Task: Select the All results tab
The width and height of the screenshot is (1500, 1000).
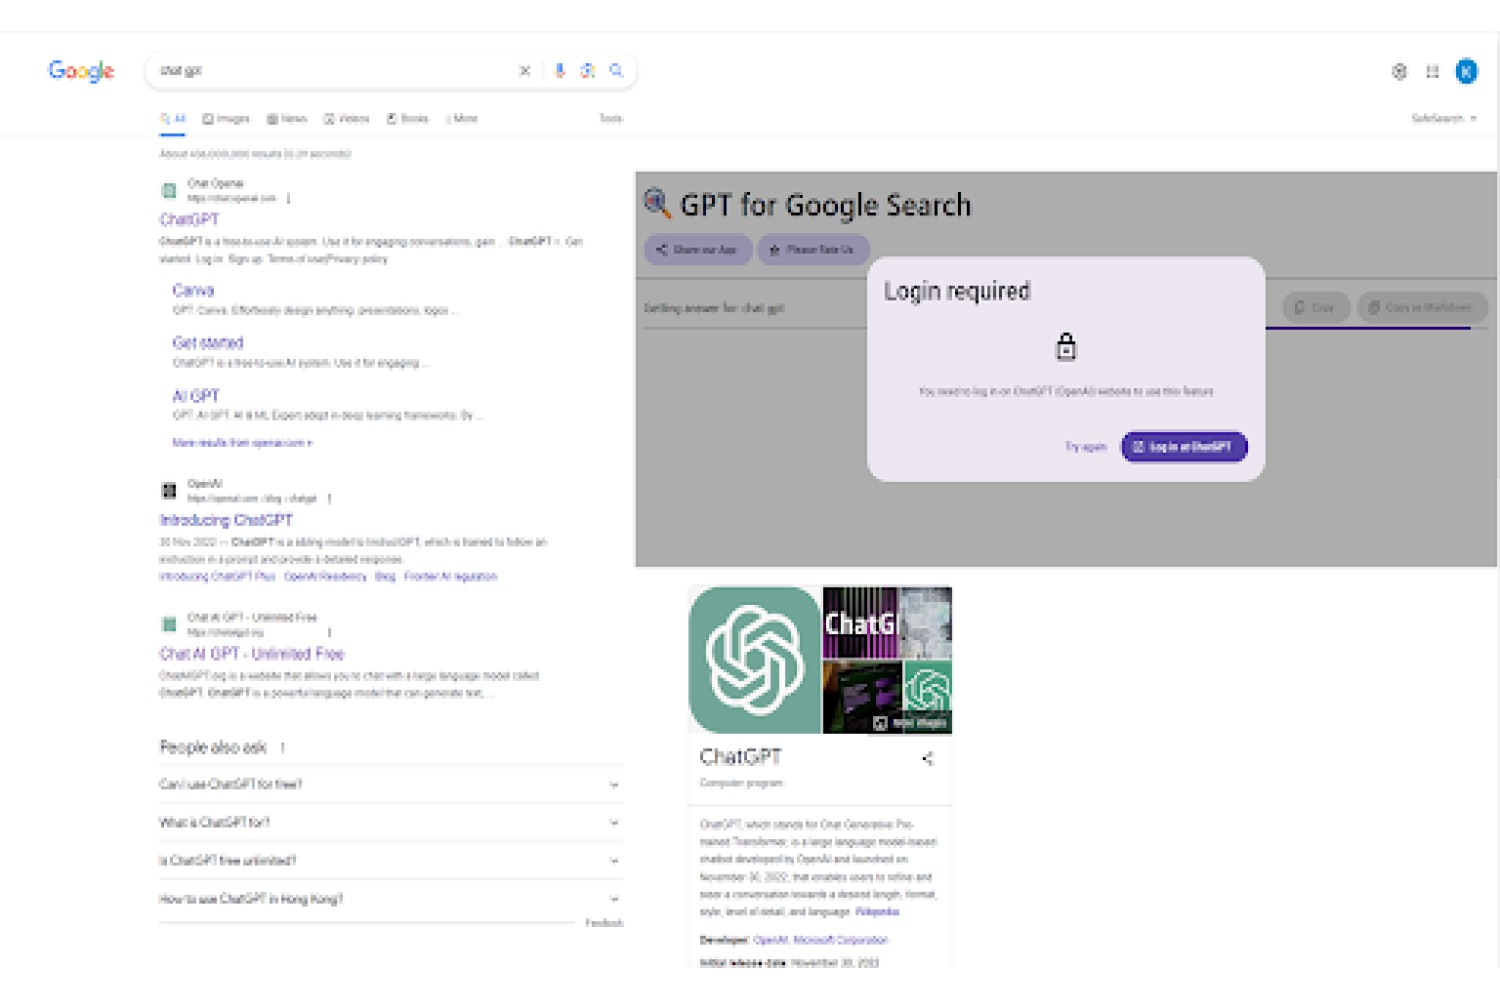Action: point(173,119)
